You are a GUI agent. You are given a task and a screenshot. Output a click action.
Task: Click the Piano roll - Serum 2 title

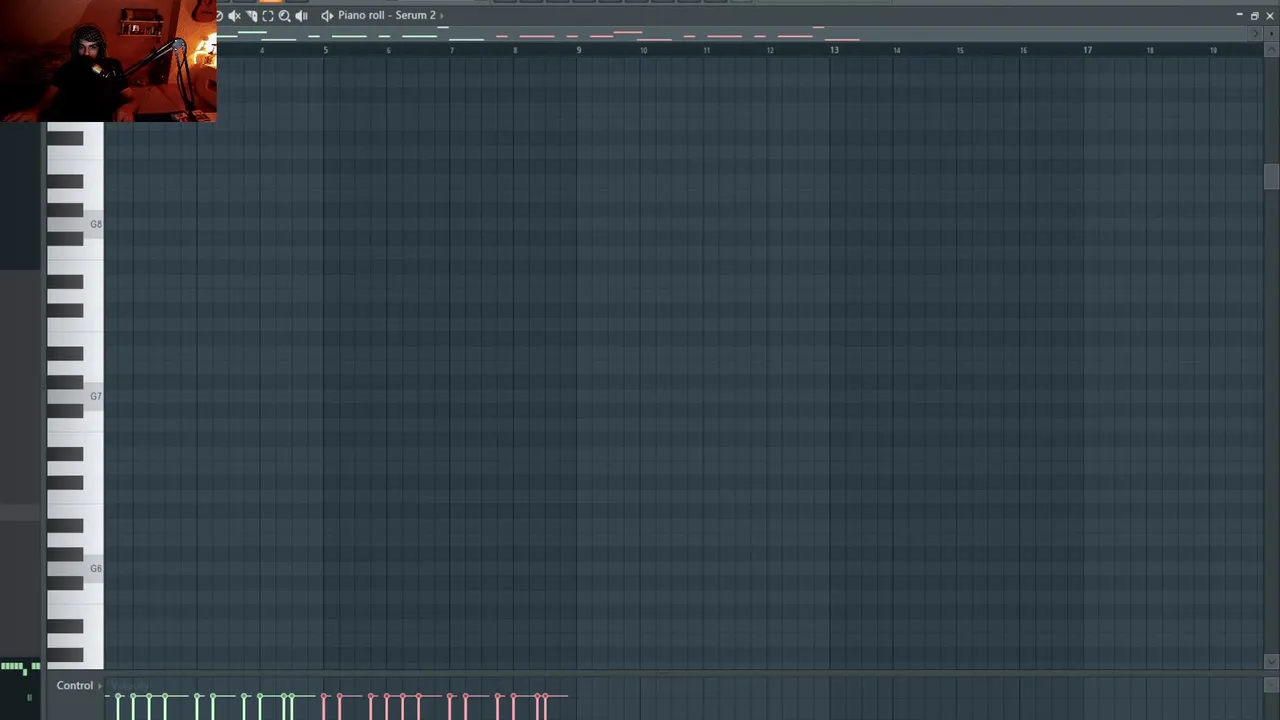click(x=387, y=15)
